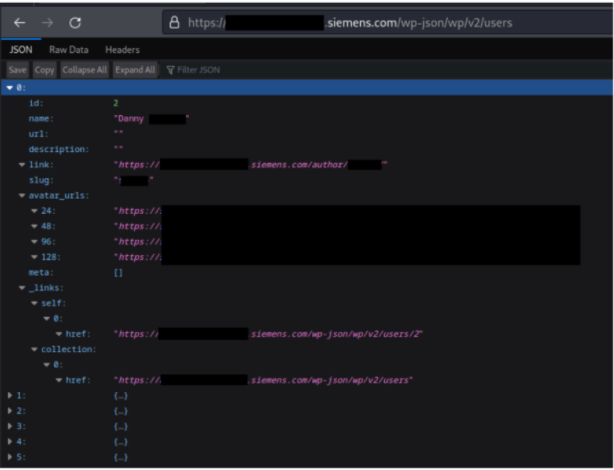This screenshot has height=470, width=614.
Task: Open the collection href users link
Action: pos(263,380)
